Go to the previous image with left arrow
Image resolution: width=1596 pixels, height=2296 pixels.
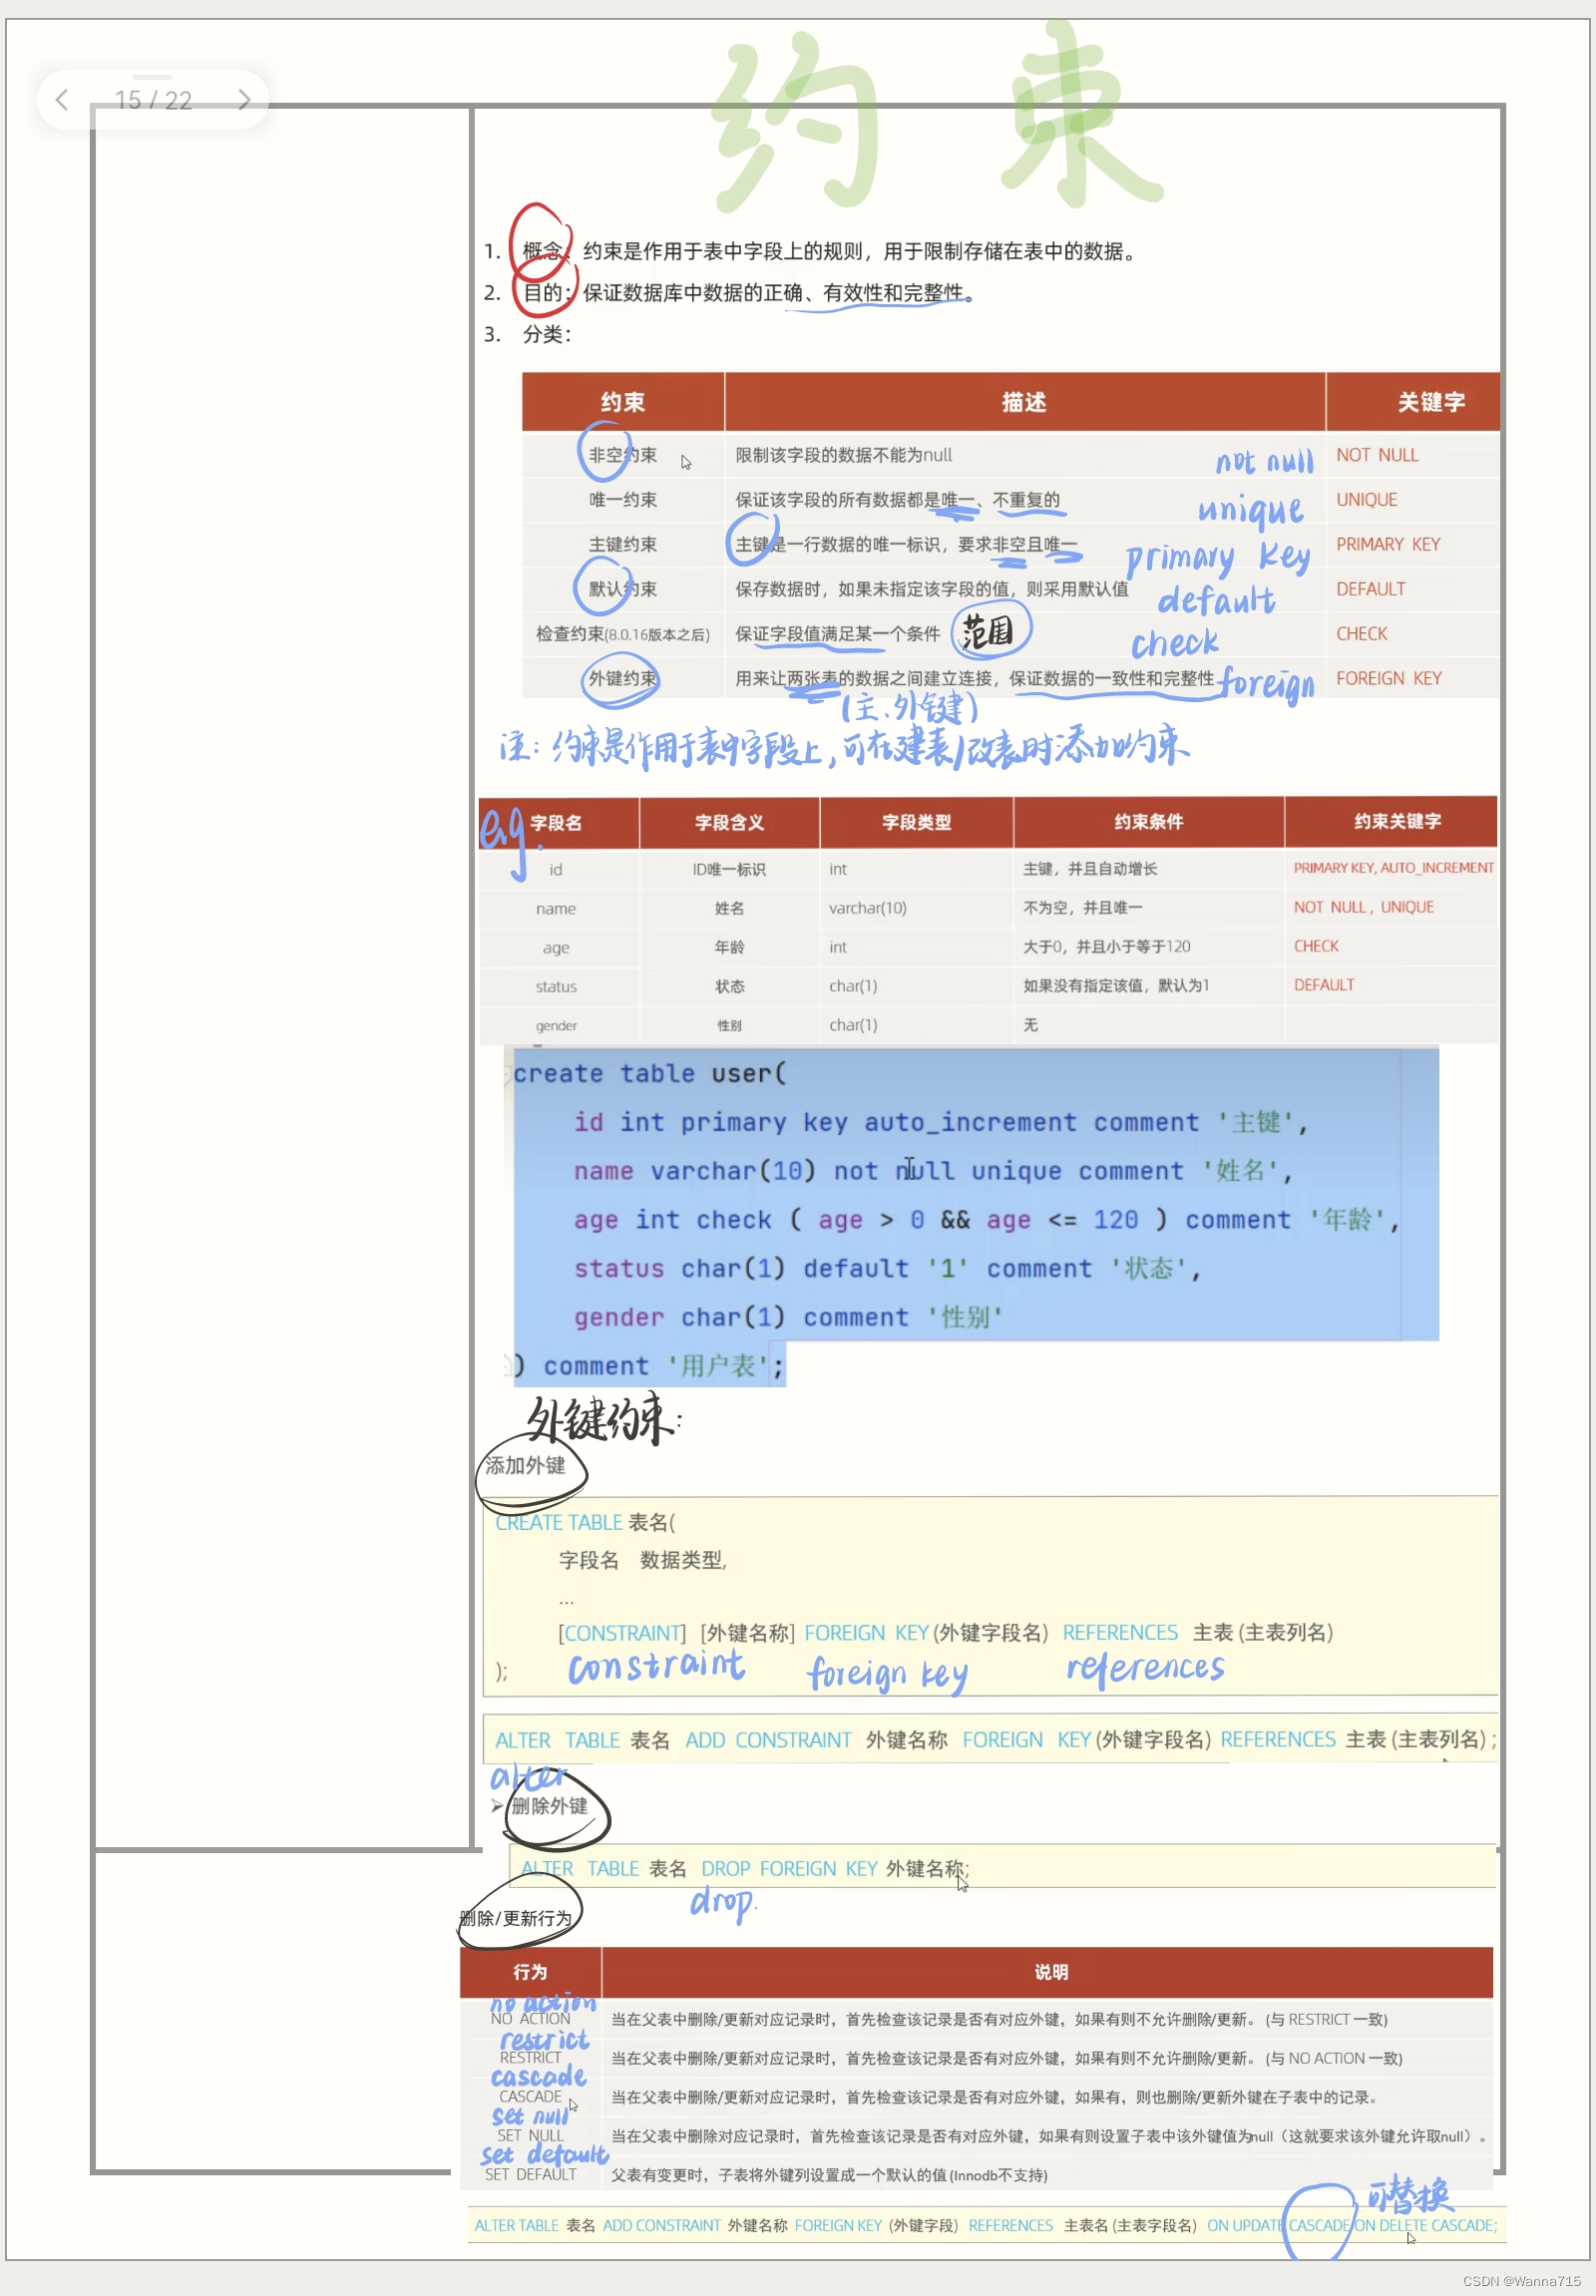tap(62, 99)
